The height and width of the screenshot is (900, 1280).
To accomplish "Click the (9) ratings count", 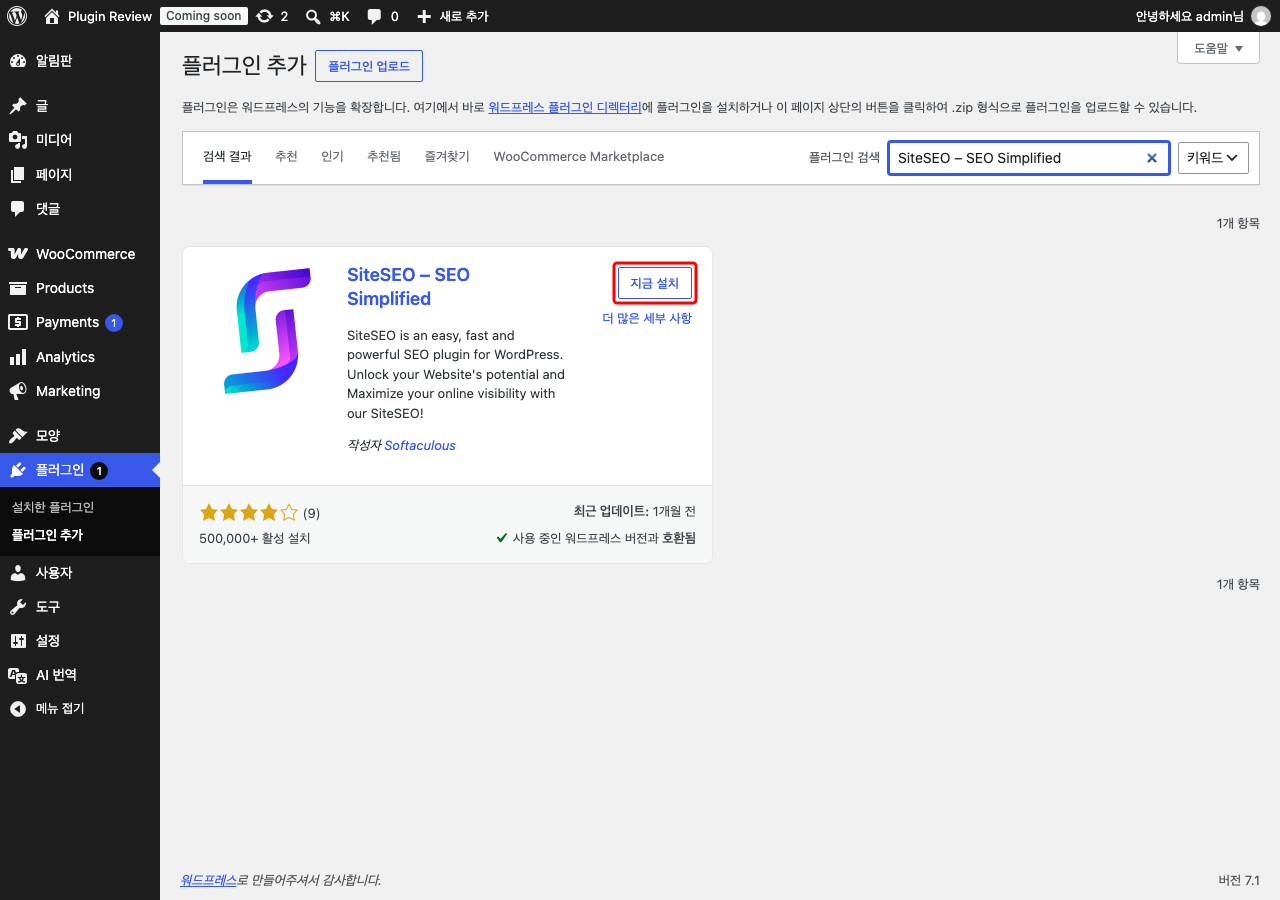I will click(311, 514).
